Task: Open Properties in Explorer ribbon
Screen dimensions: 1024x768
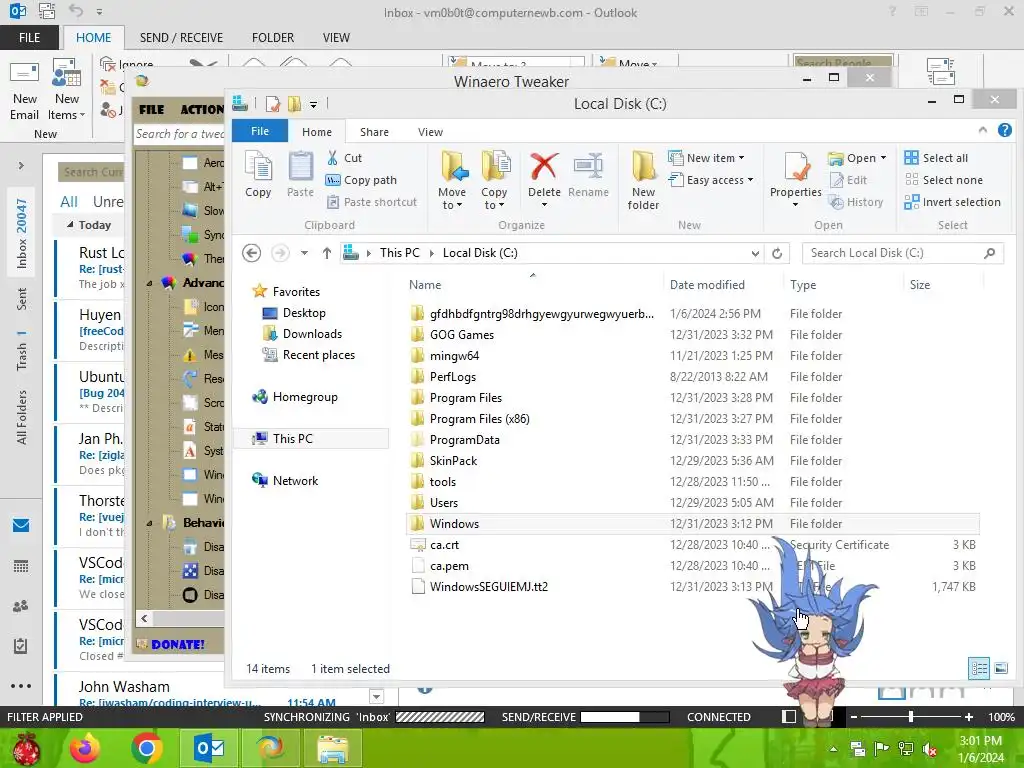Action: pyautogui.click(x=795, y=180)
